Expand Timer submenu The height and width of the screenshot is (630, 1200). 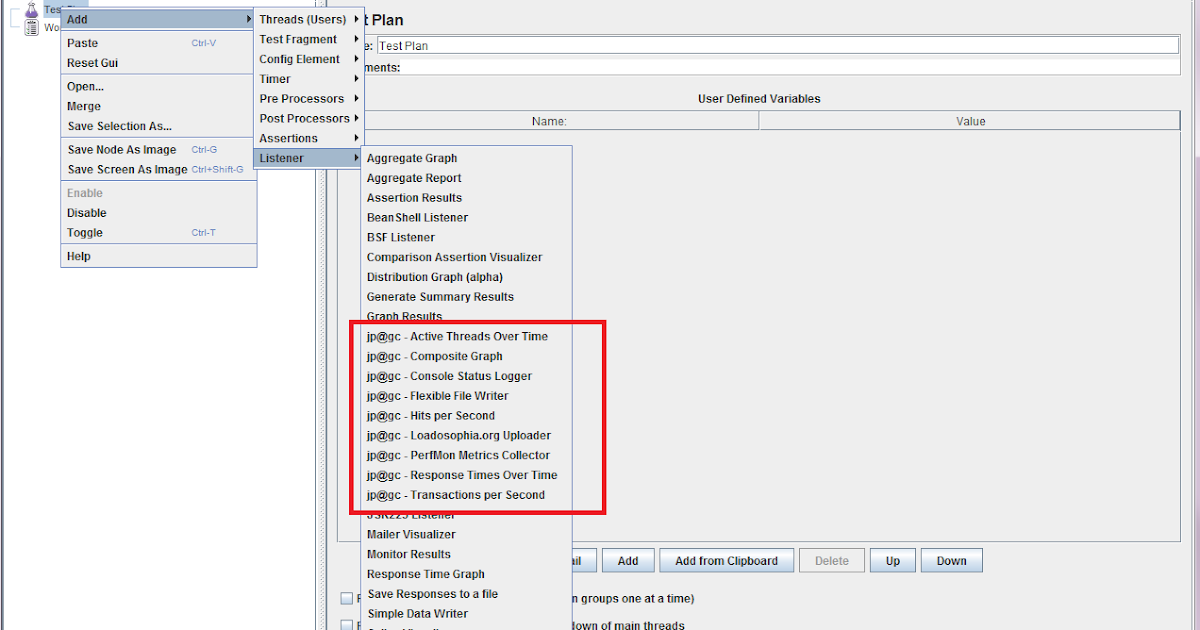point(309,79)
